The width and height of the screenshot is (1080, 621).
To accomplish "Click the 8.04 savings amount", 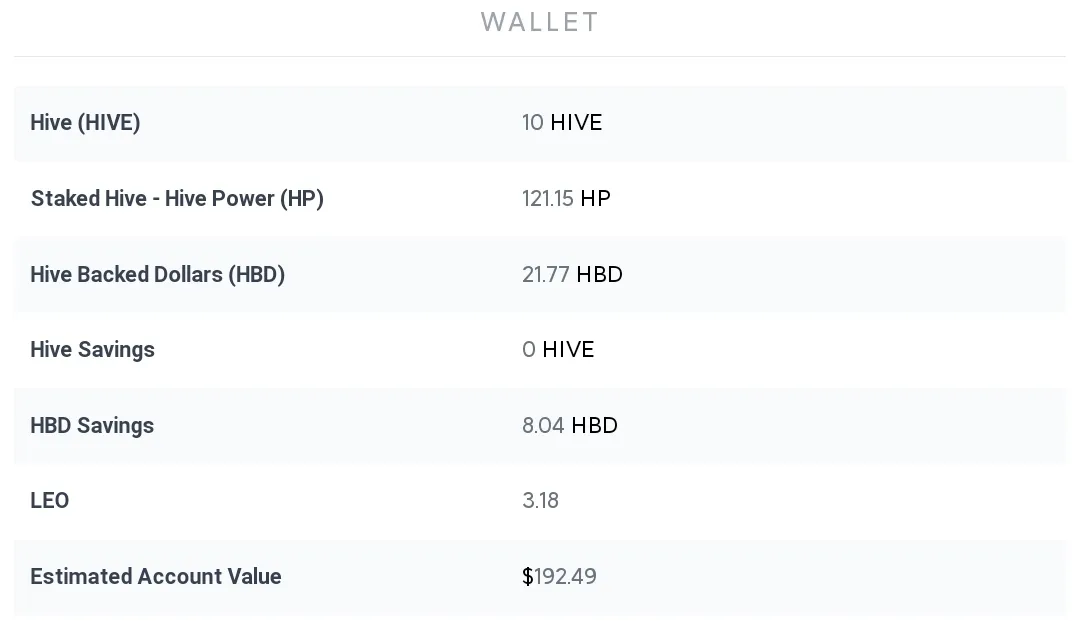I will (543, 426).
